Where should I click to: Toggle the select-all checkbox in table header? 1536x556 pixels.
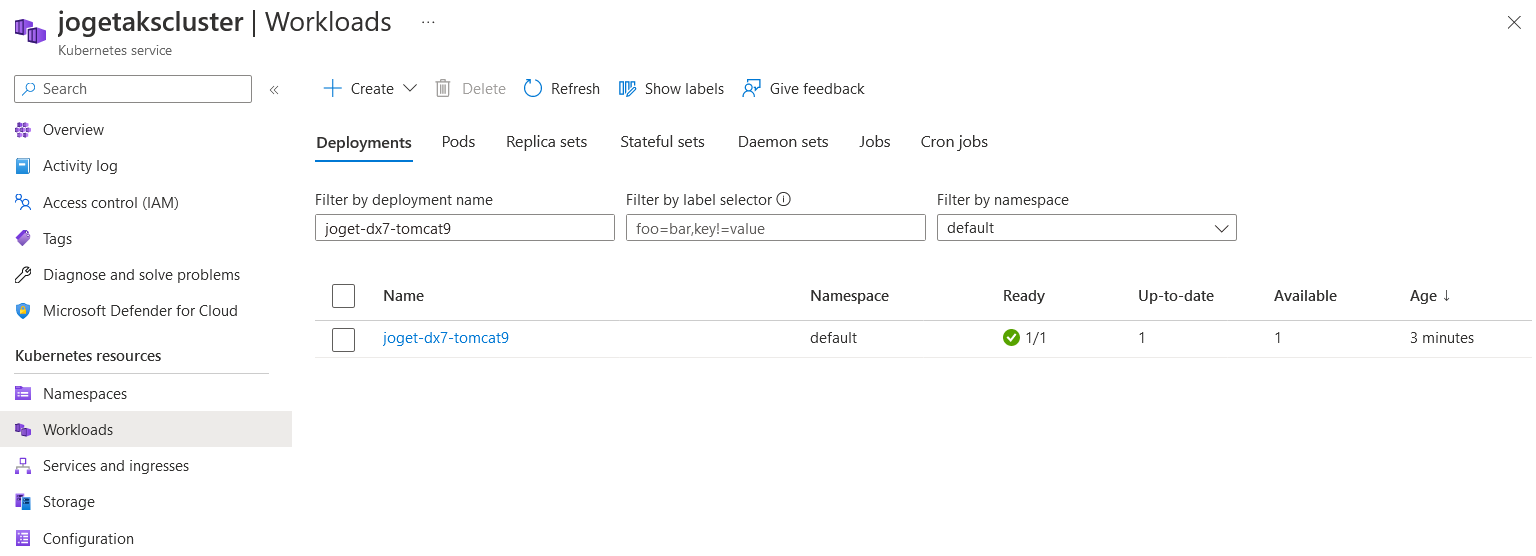[x=343, y=296]
